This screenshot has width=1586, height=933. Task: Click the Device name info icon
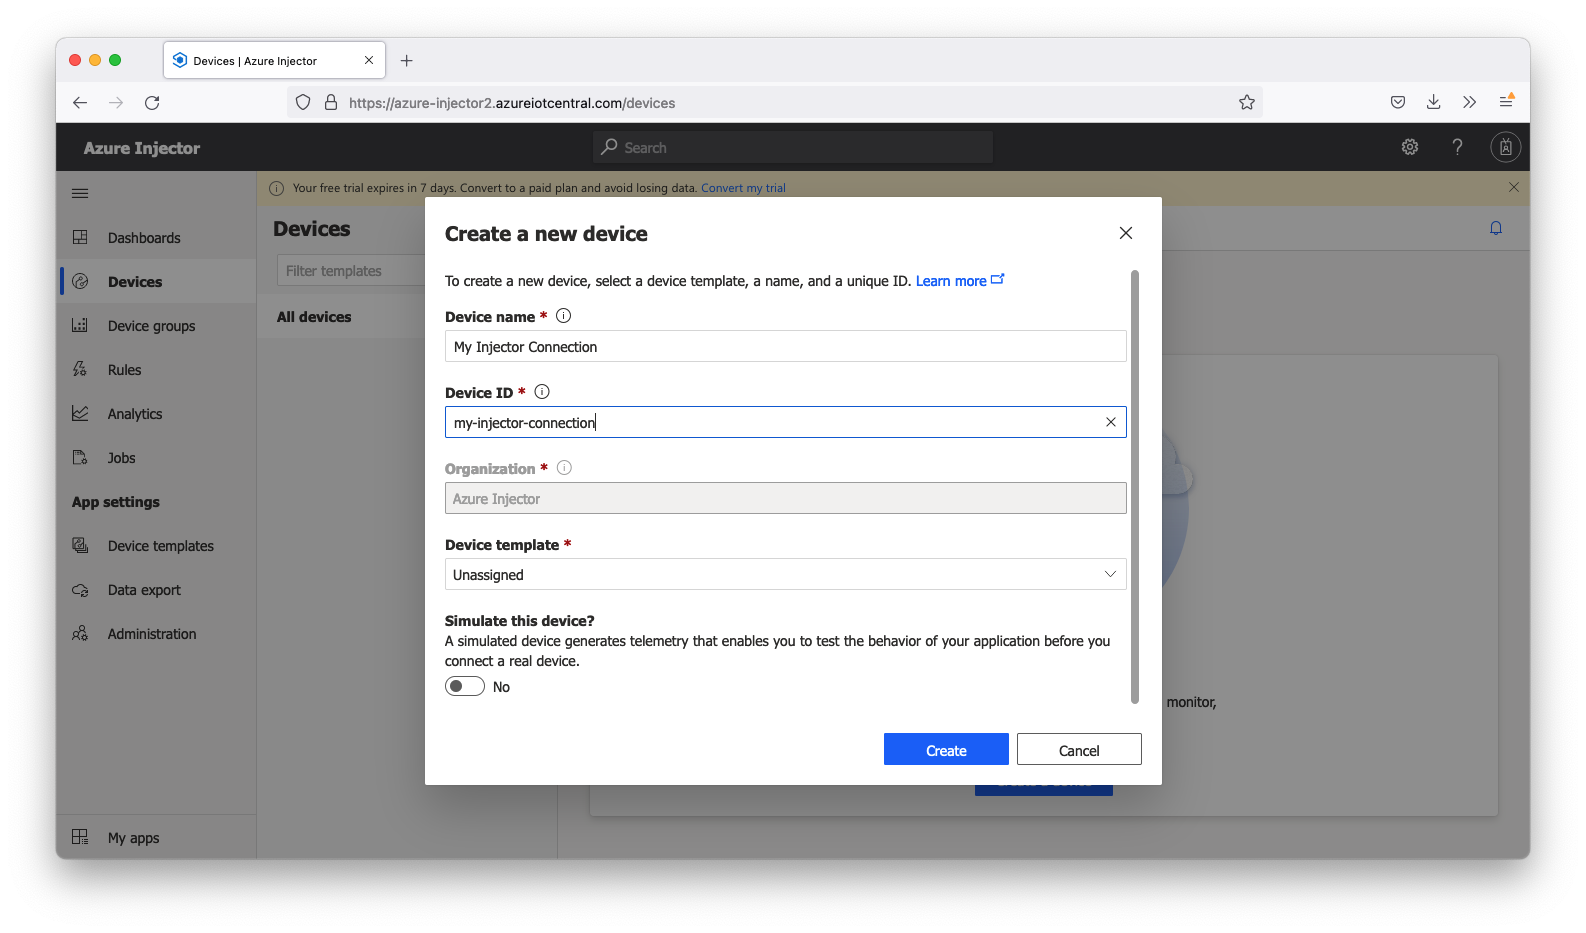coord(563,316)
